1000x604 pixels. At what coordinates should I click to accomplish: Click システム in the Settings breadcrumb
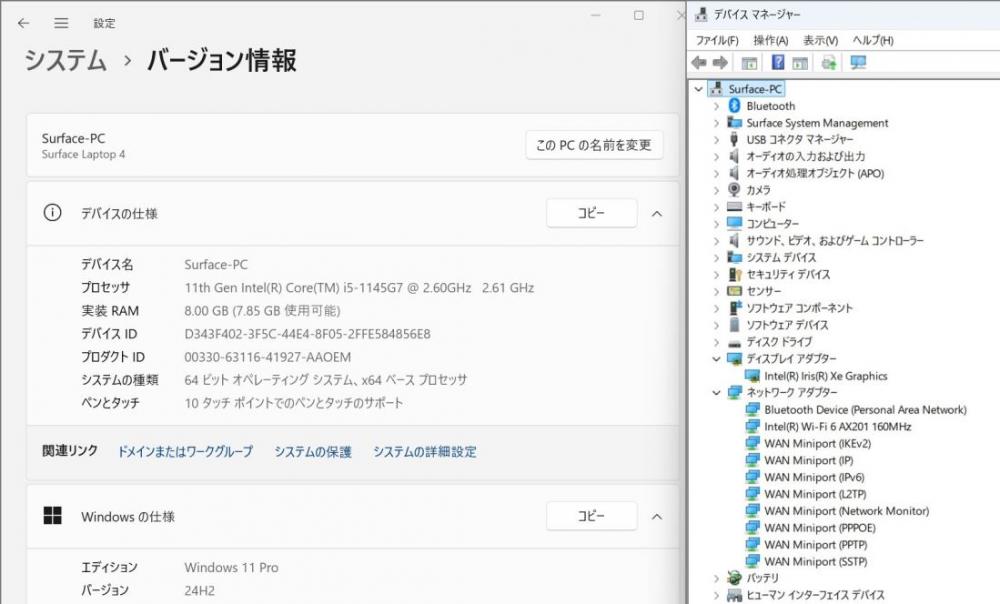66,61
